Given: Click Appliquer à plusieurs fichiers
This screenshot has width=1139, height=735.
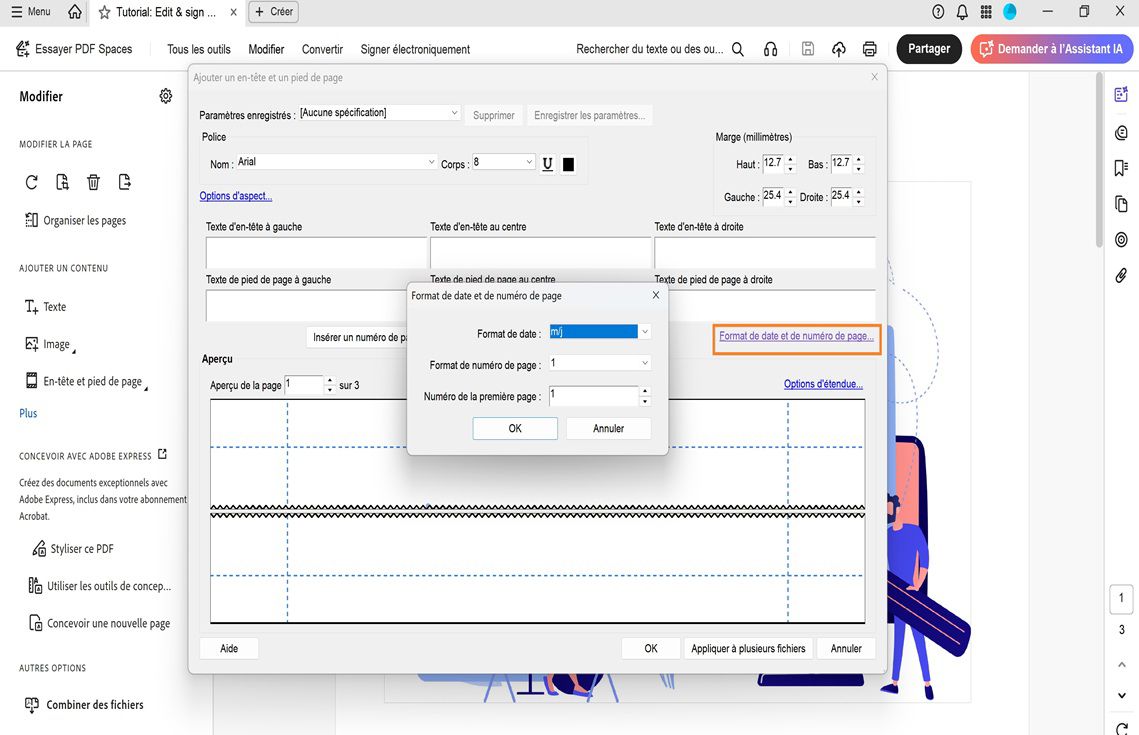Looking at the screenshot, I should coord(748,648).
